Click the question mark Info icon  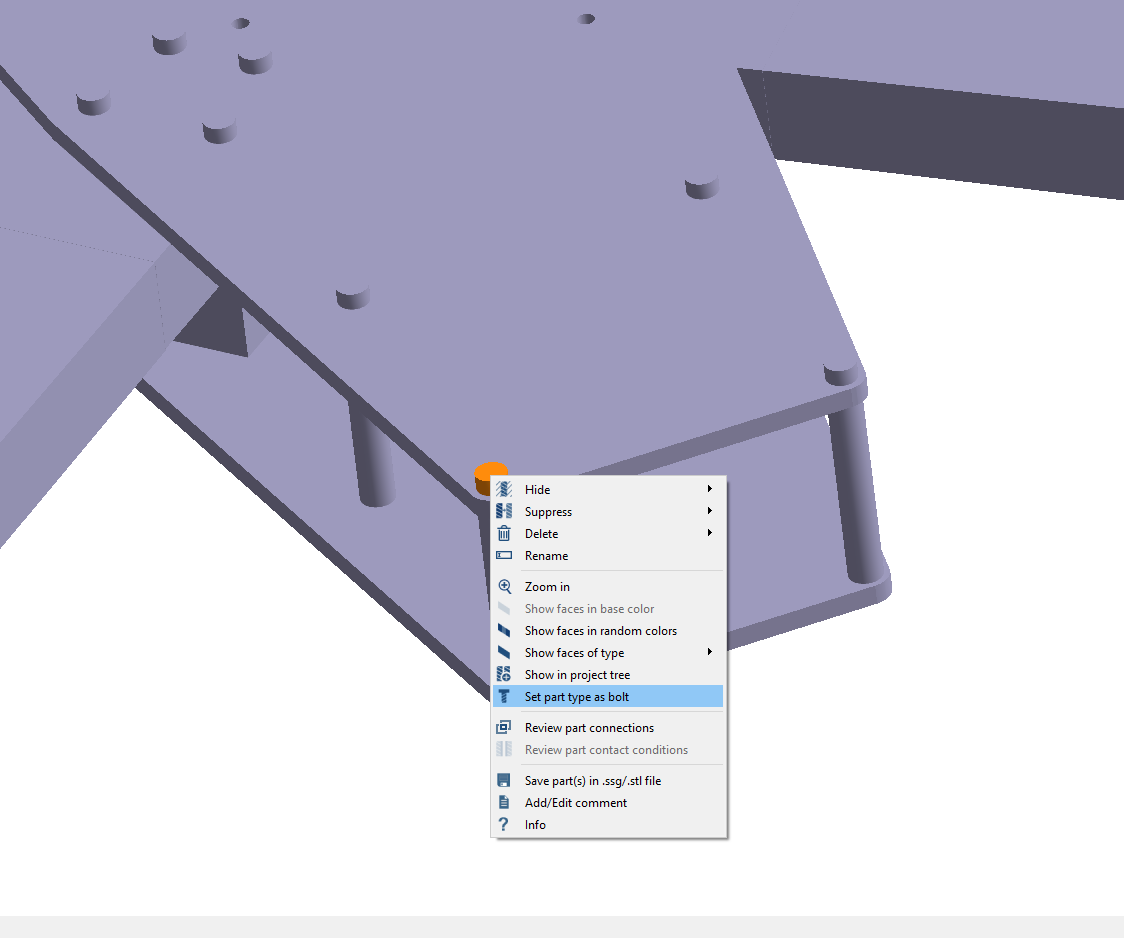point(504,825)
